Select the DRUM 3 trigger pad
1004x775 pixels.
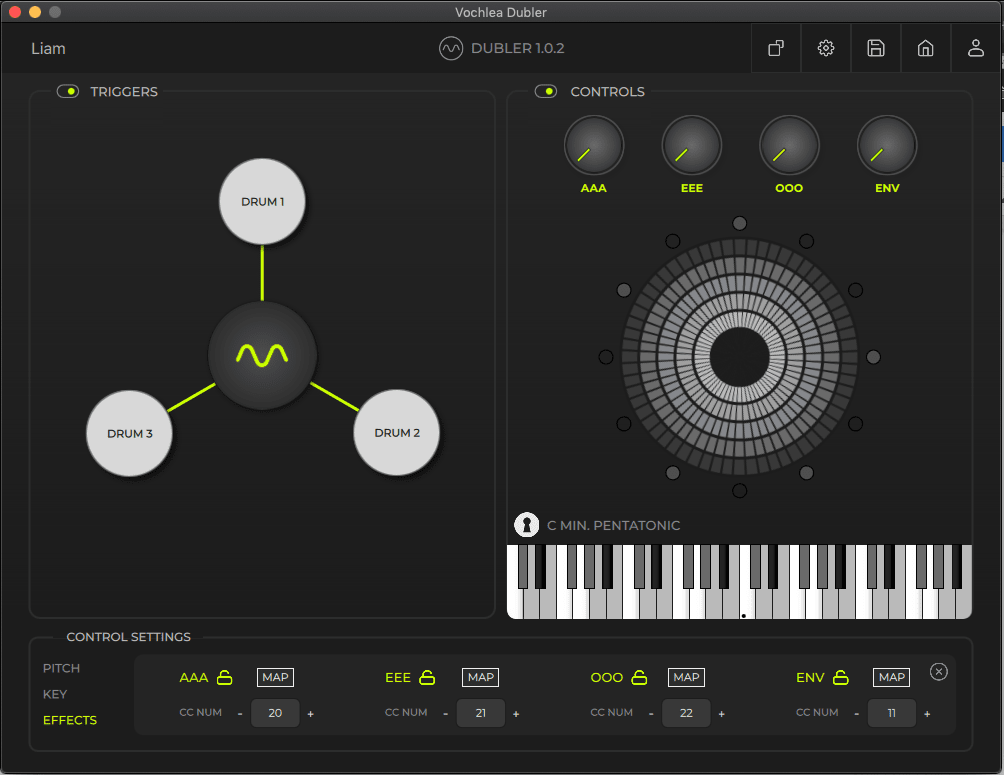[129, 433]
